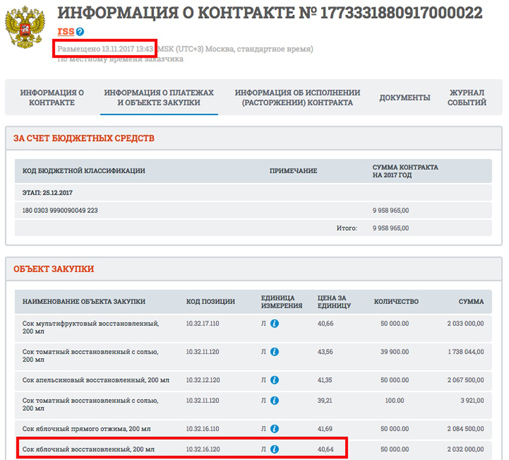The height and width of the screenshot is (460, 509).
Task: Click info icon for multifruit juice row
Action: click(x=274, y=323)
